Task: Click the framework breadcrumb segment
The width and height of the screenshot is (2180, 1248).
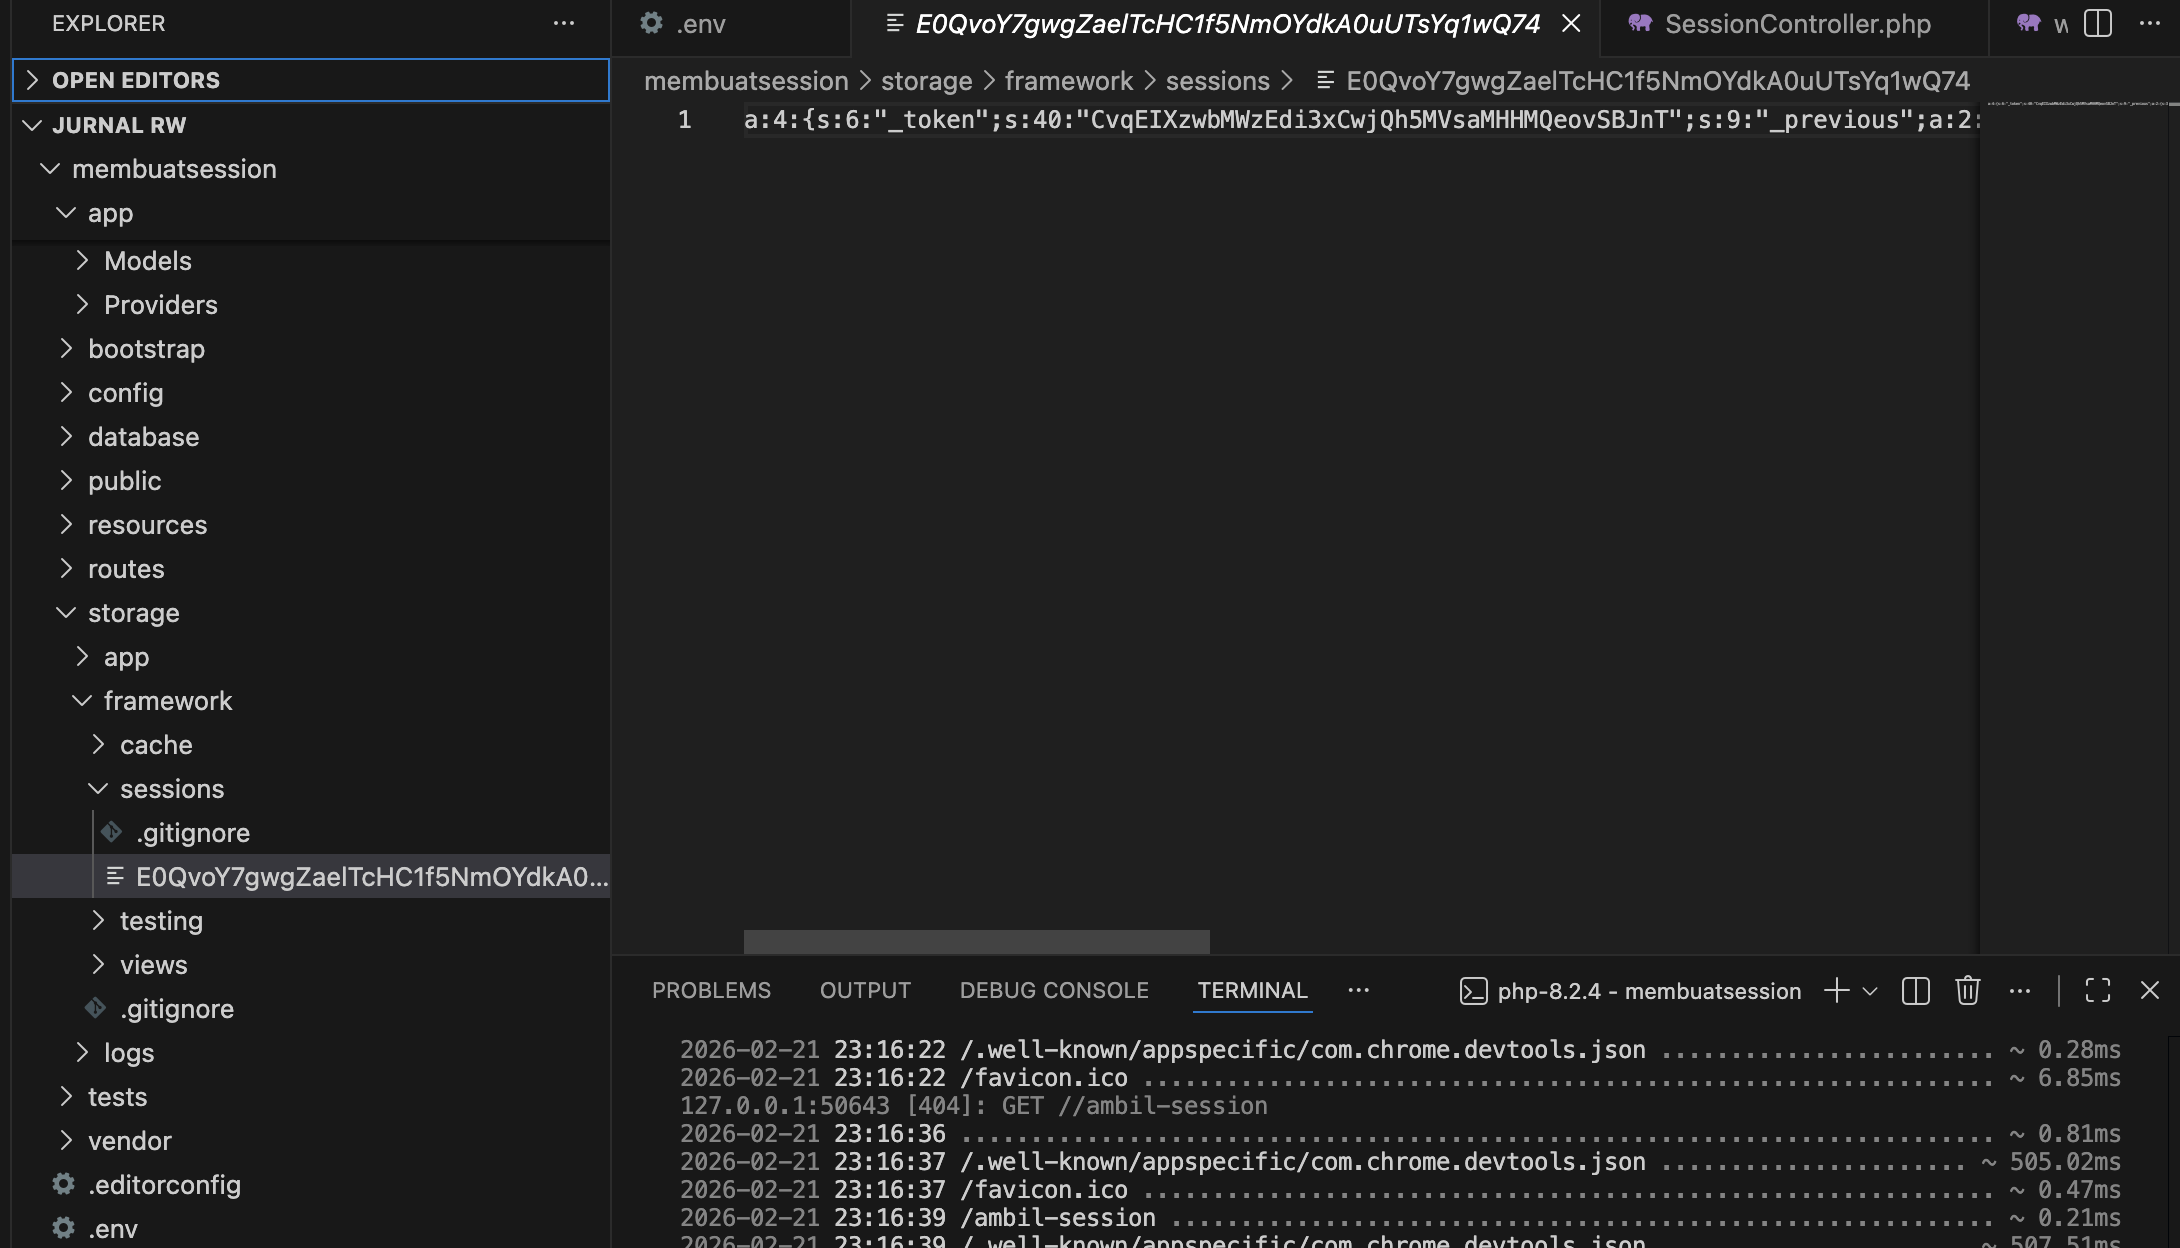Action: tap(1068, 81)
